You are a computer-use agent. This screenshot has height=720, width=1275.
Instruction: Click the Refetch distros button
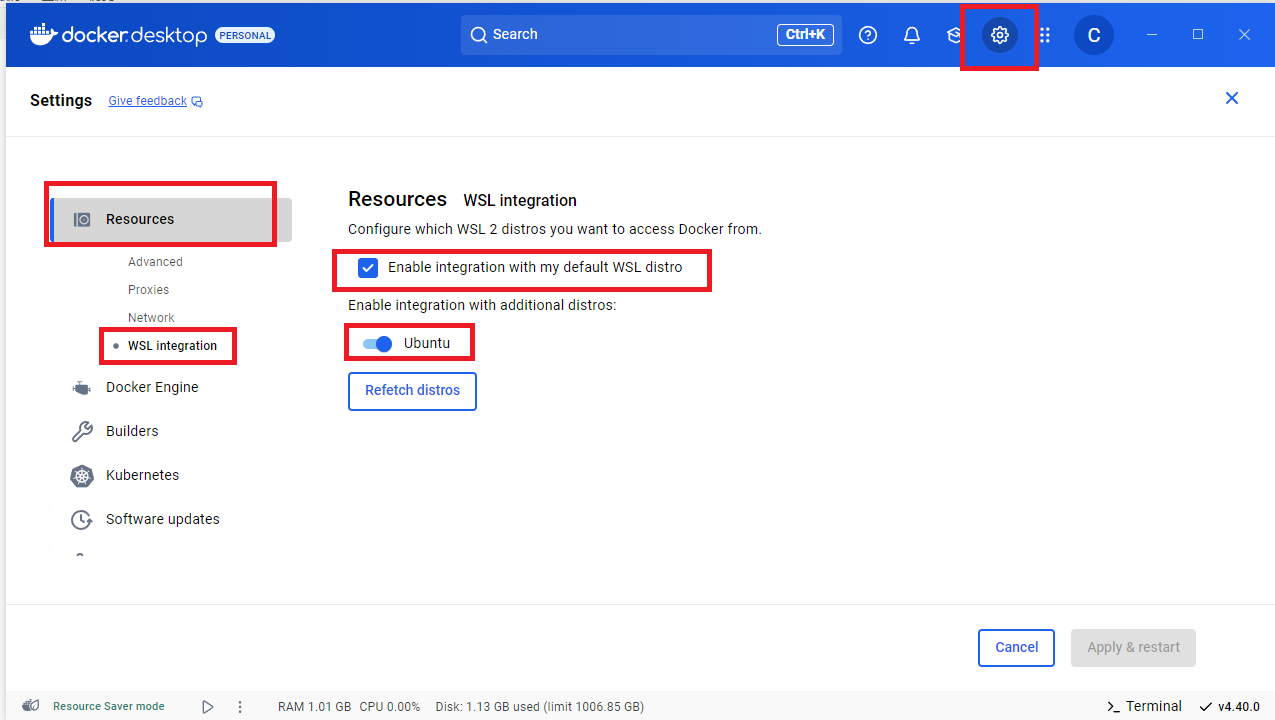412,391
